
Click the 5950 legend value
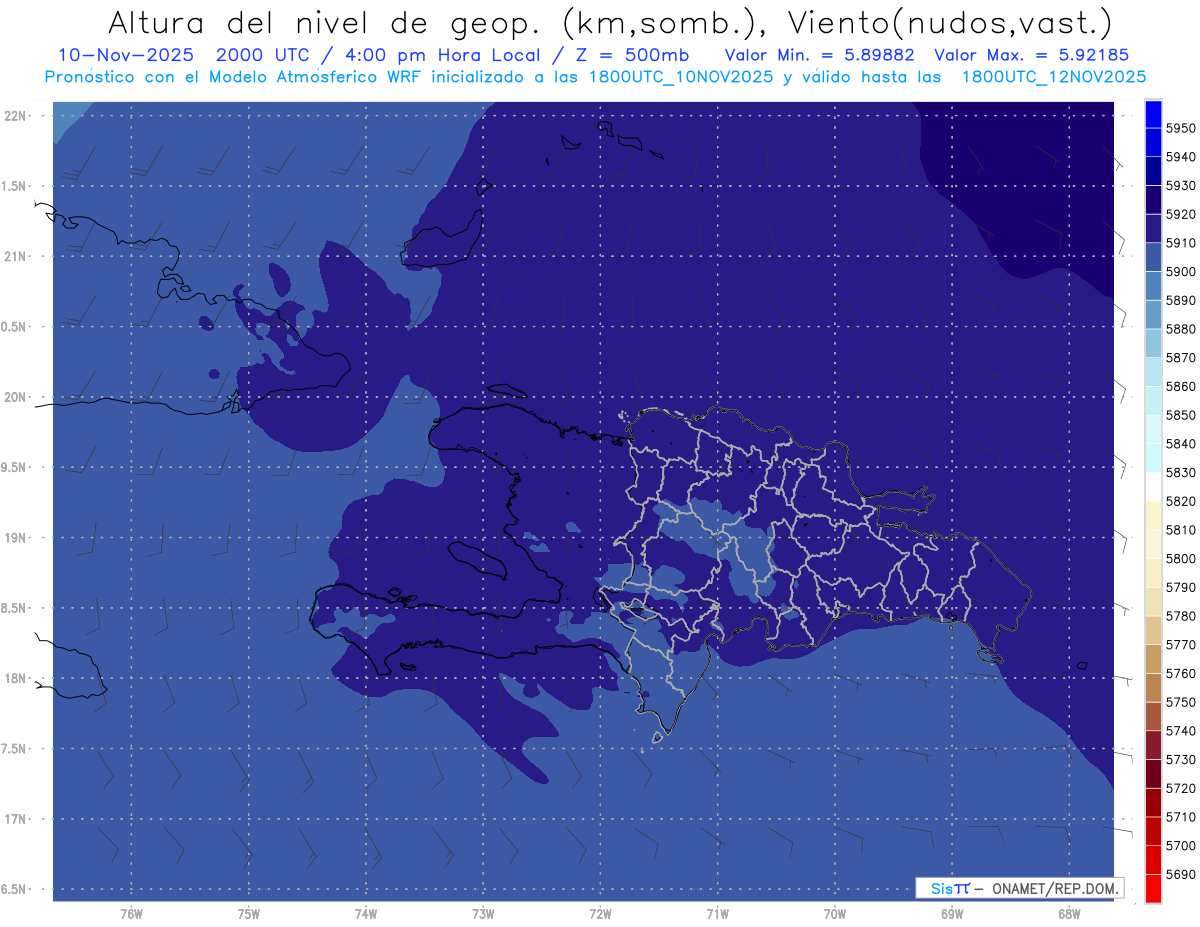1180,128
